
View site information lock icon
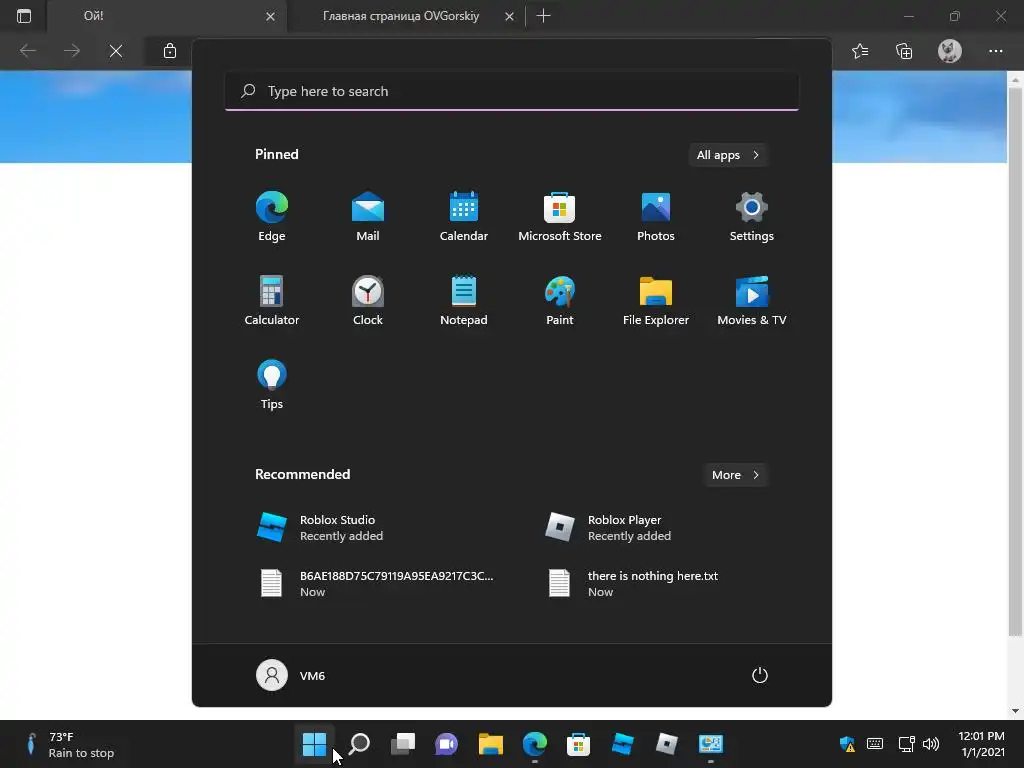pyautogui.click(x=170, y=51)
